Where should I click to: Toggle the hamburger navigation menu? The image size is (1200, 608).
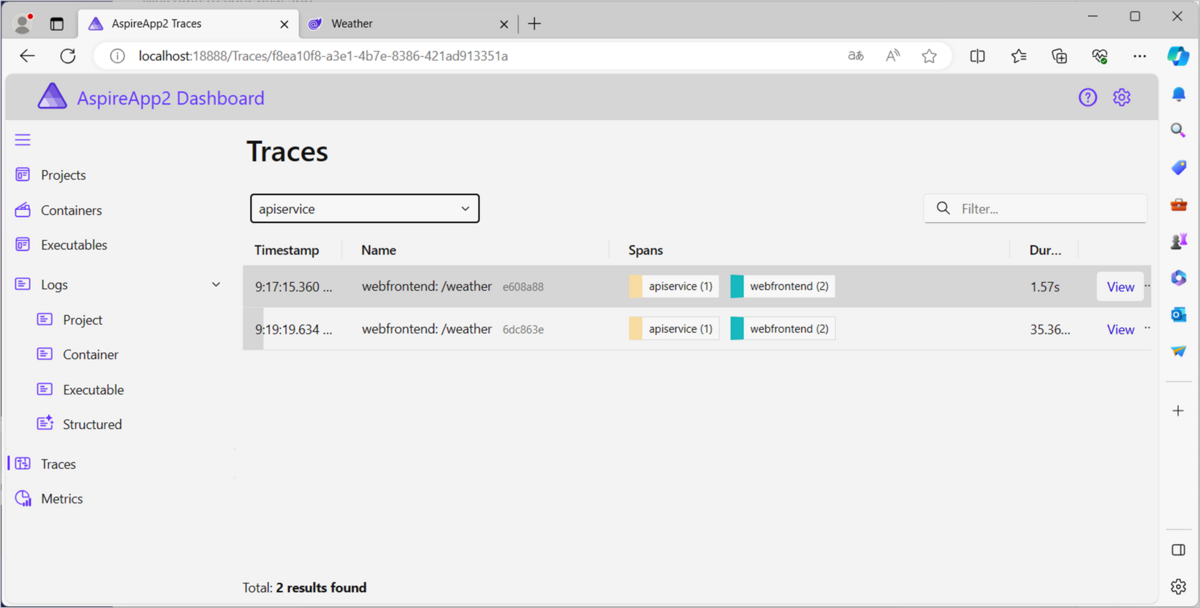tap(22, 140)
